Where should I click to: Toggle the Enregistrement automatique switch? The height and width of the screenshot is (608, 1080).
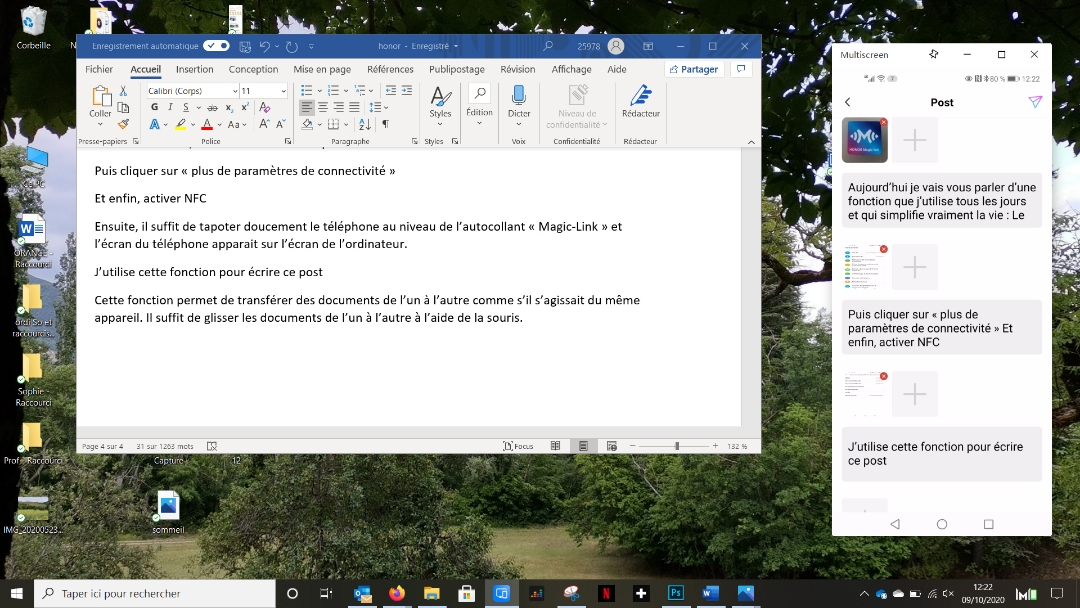(x=216, y=46)
